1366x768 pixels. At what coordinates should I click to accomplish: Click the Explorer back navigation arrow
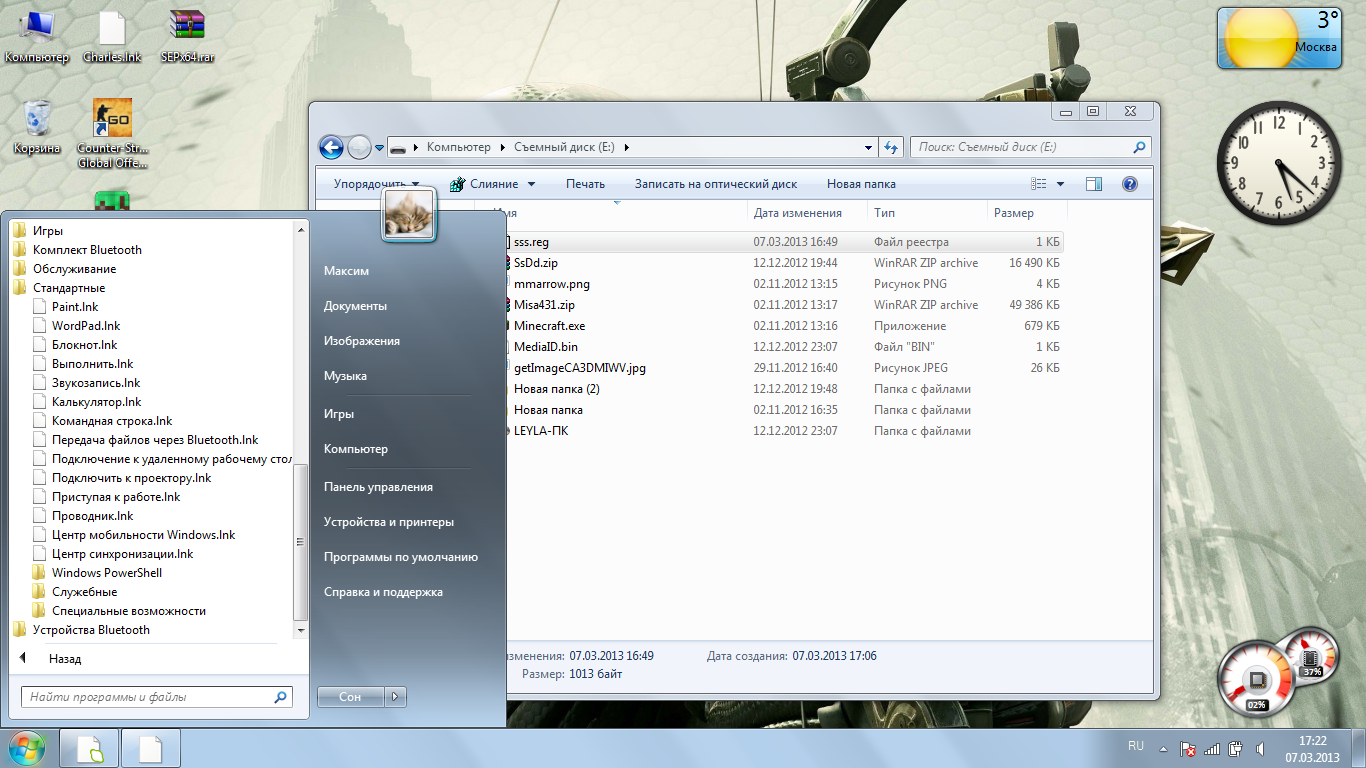click(331, 147)
